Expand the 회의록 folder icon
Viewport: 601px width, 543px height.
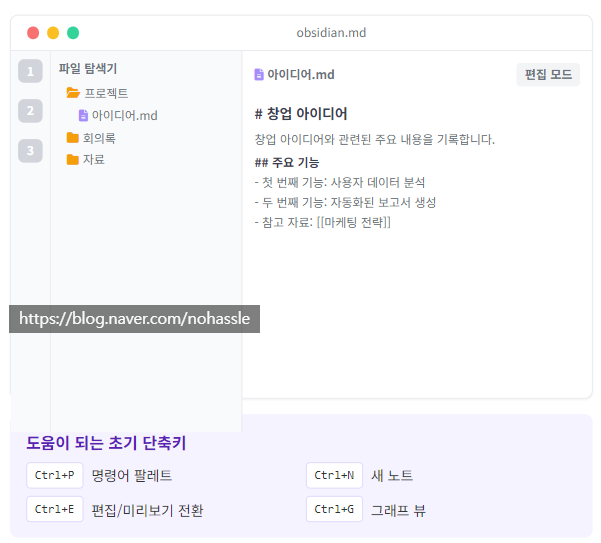(x=72, y=138)
